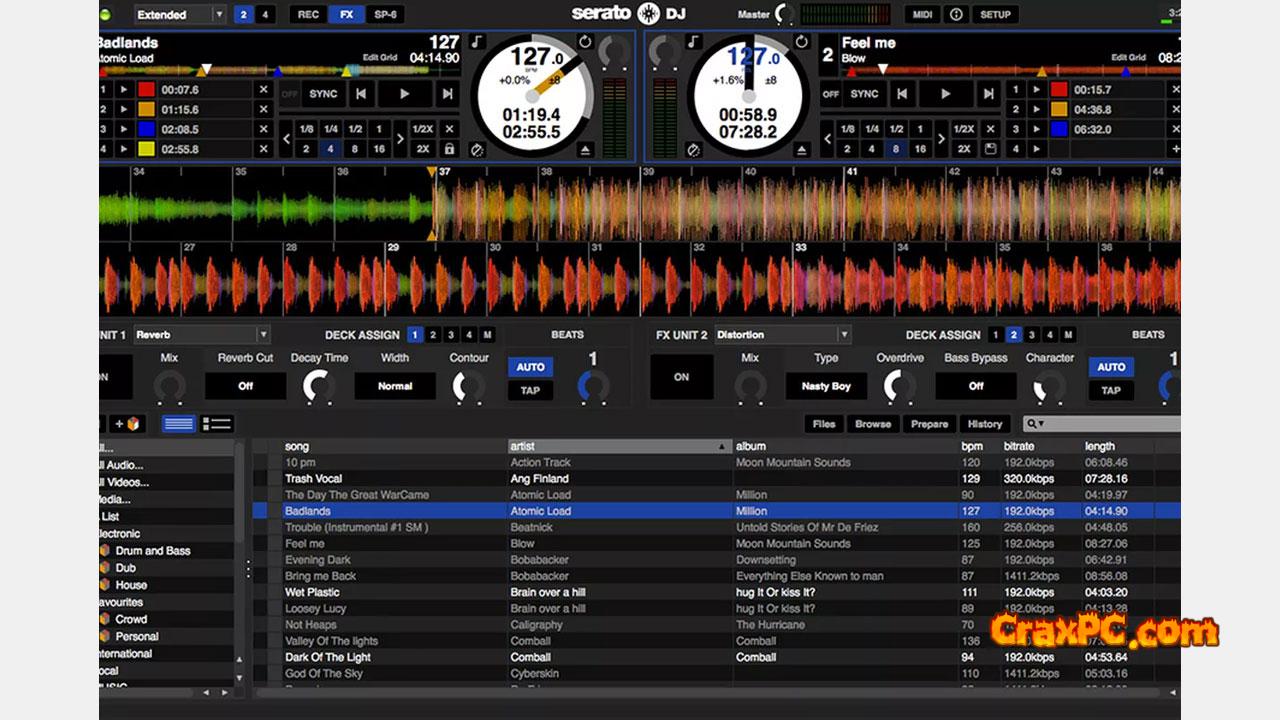Enable AUTO beats in FX Unit 1

click(530, 367)
